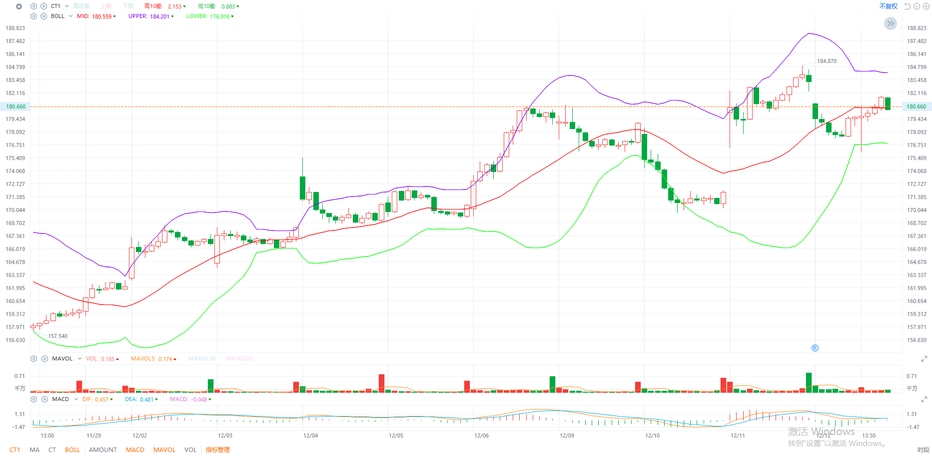
Task: Show the faded MAVOL20 line
Action: click(240, 359)
